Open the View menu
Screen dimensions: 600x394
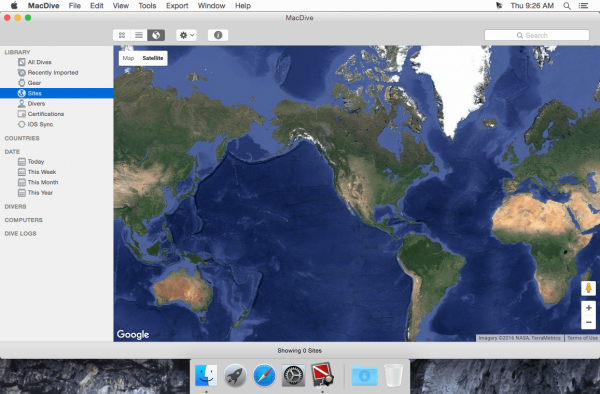pos(121,6)
